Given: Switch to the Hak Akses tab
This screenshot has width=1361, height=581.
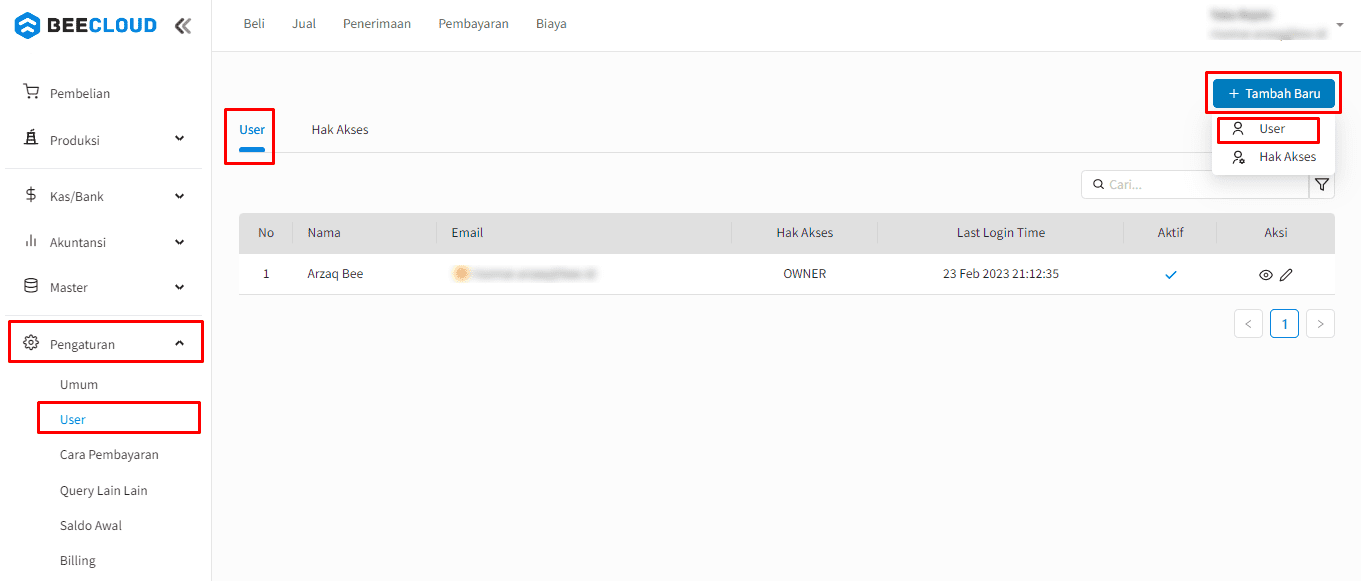Looking at the screenshot, I should point(340,130).
